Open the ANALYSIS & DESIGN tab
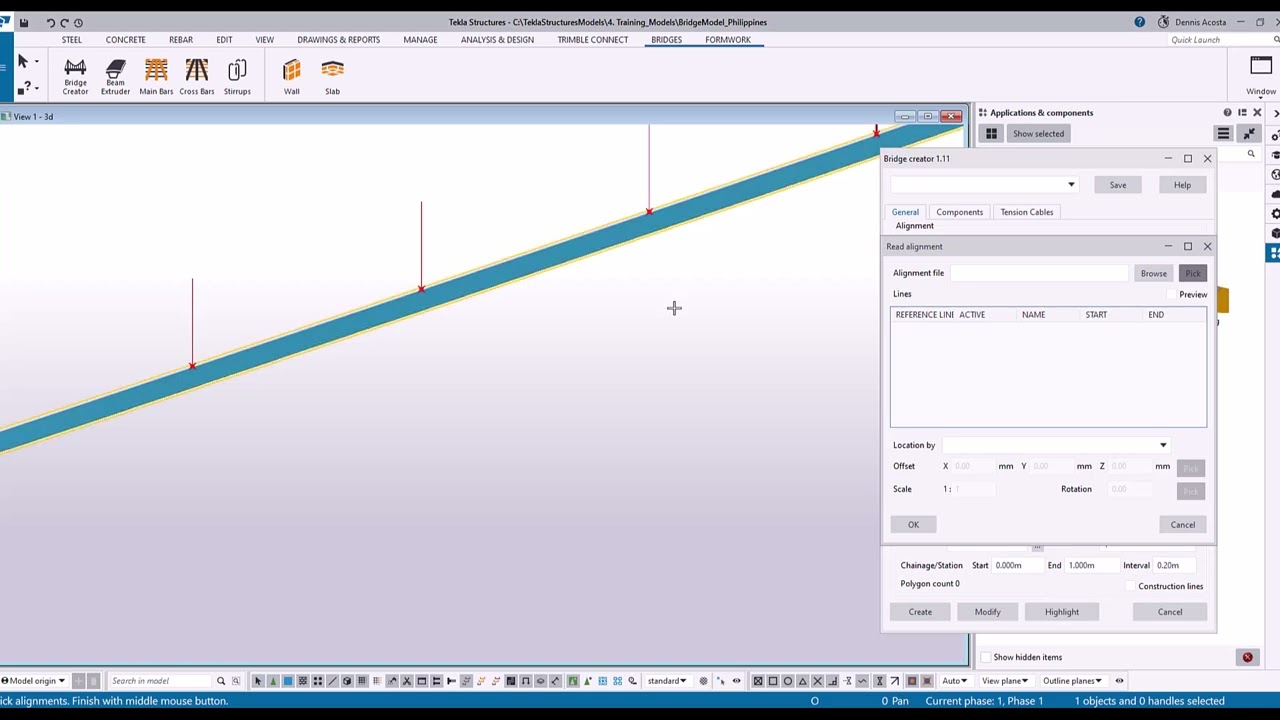This screenshot has width=1280, height=720. pos(497,40)
